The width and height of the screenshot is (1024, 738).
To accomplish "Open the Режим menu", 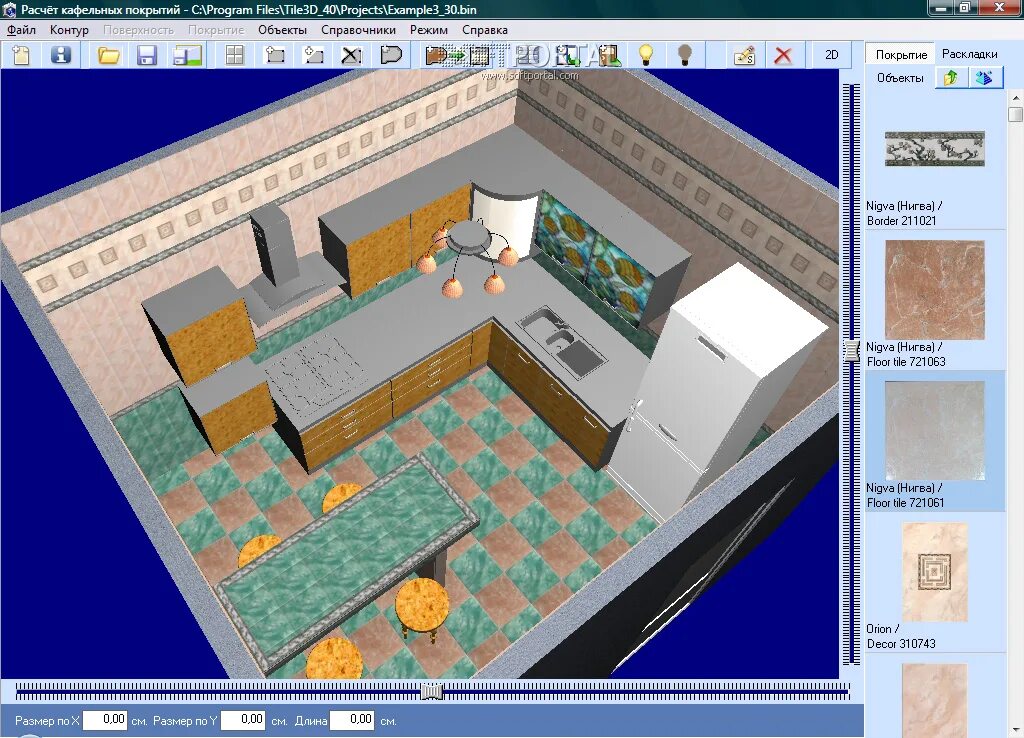I will (428, 30).
